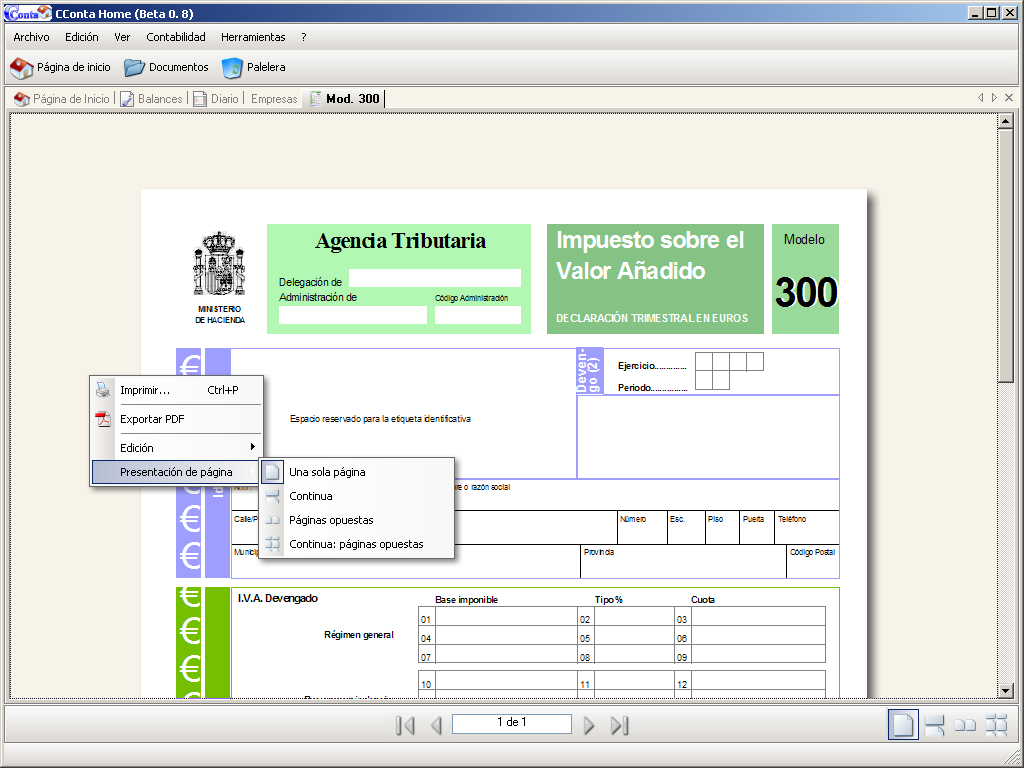The width and height of the screenshot is (1024, 768).
Task: Click the page number field '1 de 1'
Action: (511, 723)
